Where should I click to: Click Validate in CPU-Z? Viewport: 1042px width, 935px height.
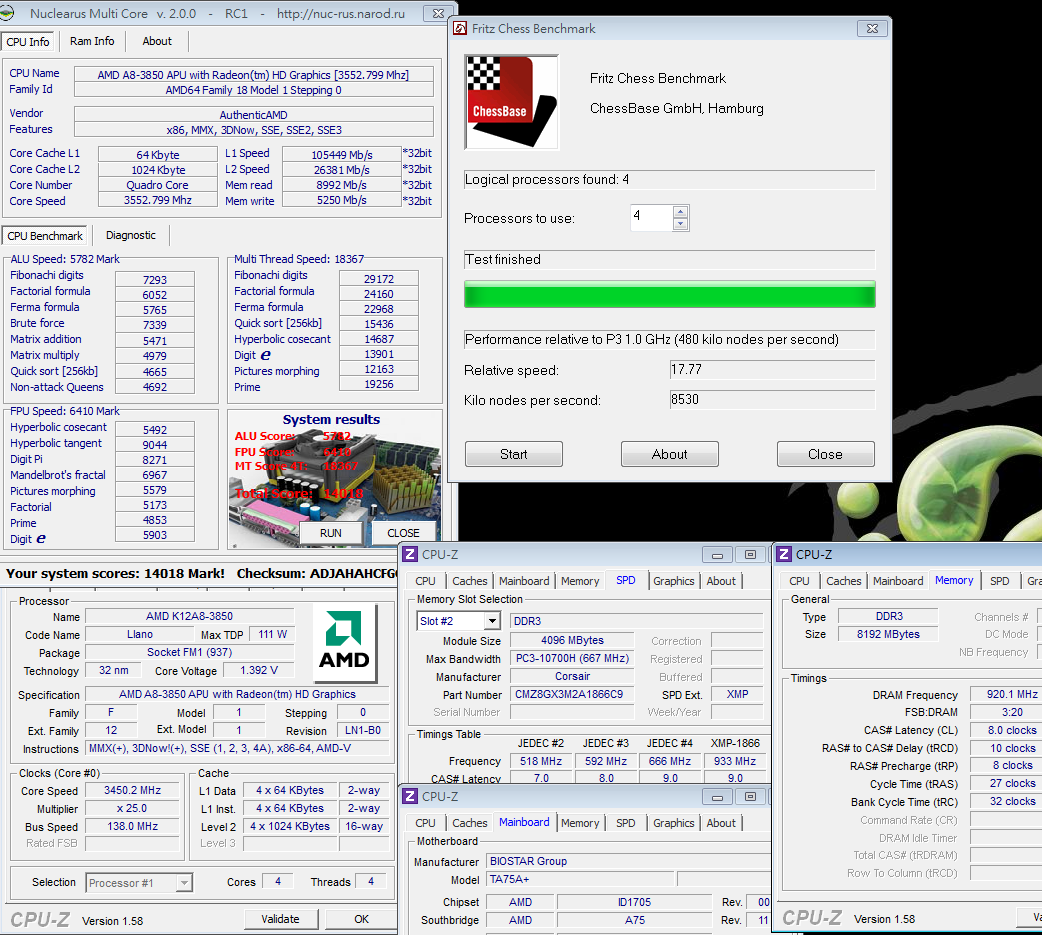point(280,919)
